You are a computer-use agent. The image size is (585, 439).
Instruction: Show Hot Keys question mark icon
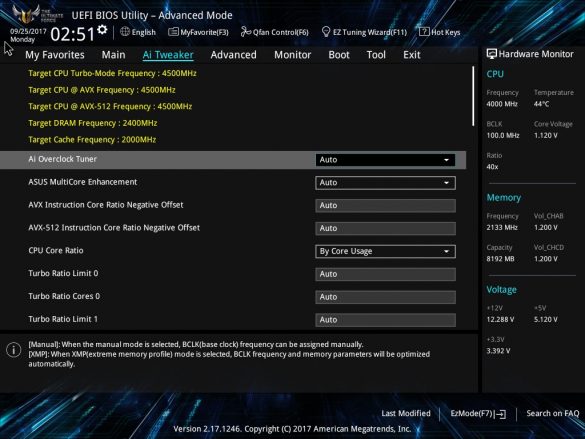[424, 32]
